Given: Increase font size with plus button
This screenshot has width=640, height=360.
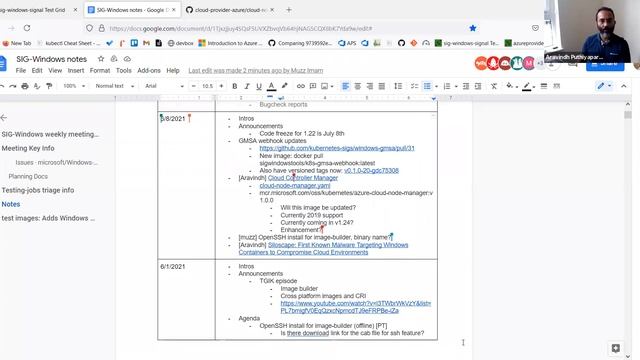Looking at the screenshot, I should click(221, 86).
